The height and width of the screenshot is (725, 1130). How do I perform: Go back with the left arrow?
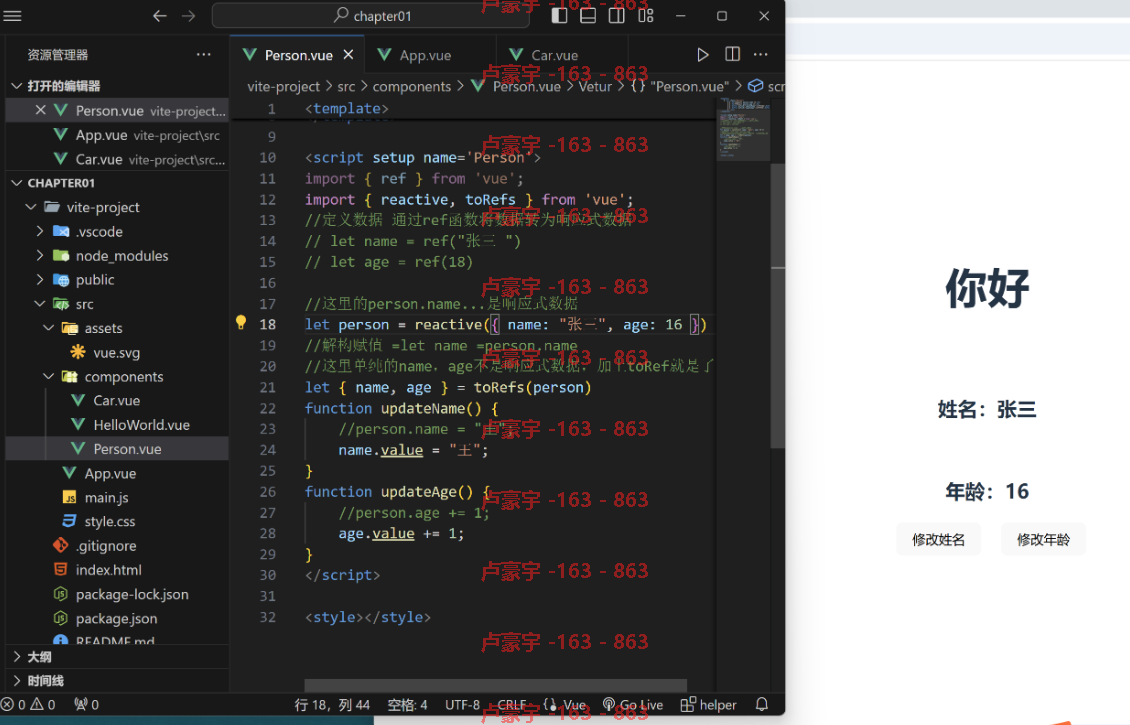159,16
